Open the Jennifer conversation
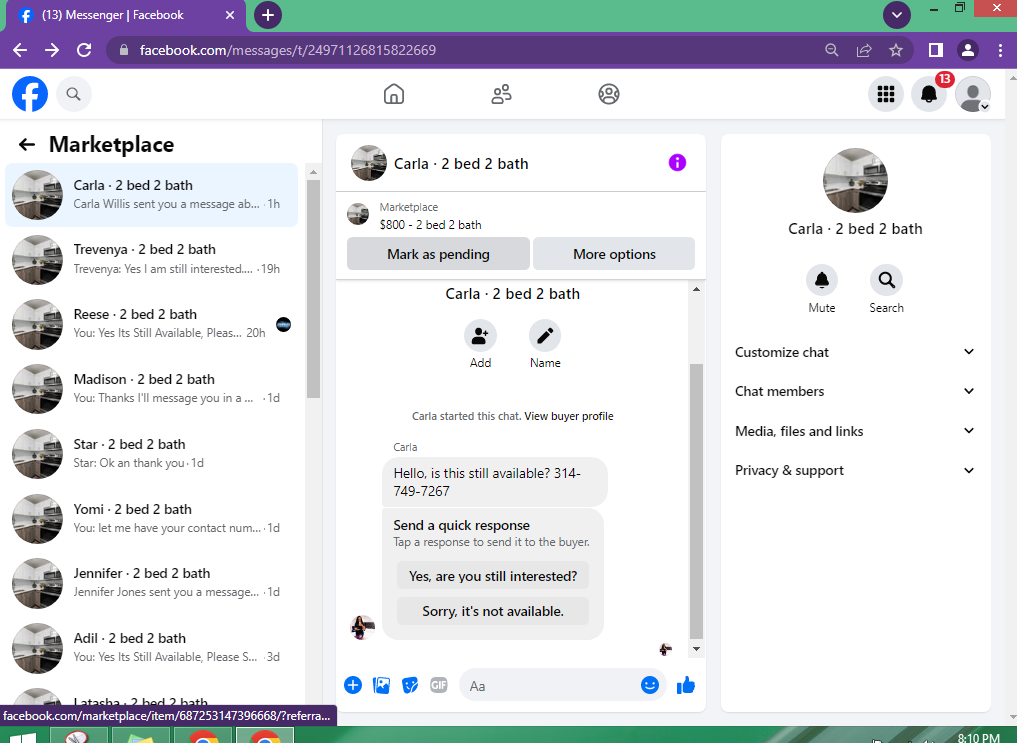Screen dimensions: 1017x743 [152, 583]
